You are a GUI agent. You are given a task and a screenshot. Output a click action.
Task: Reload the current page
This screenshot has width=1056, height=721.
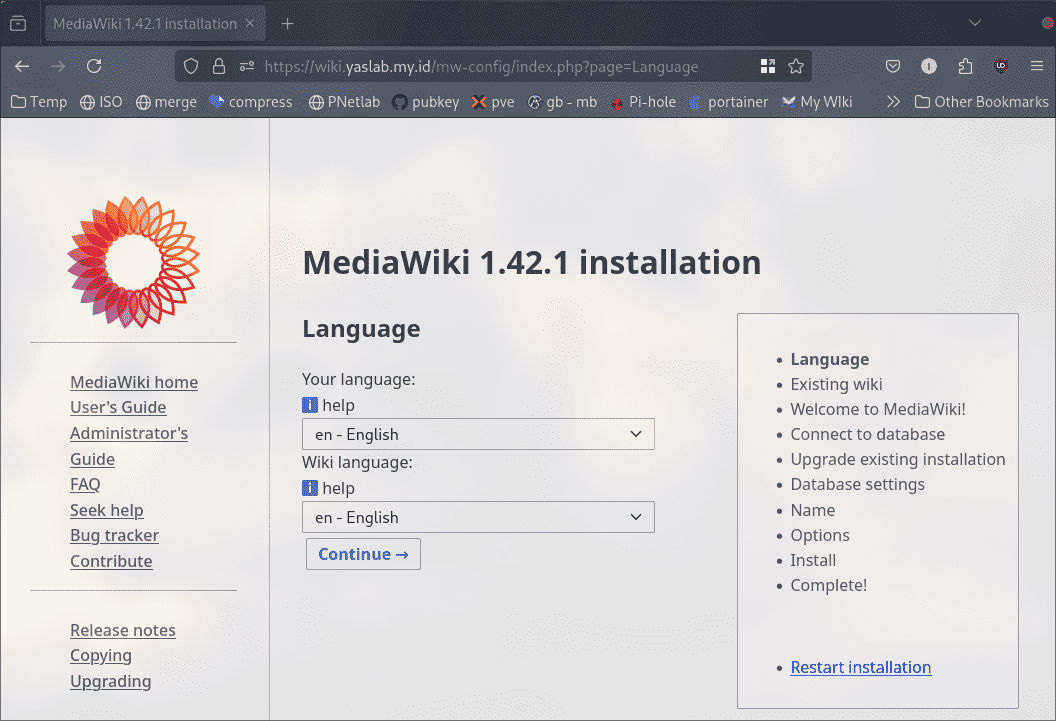(x=94, y=66)
